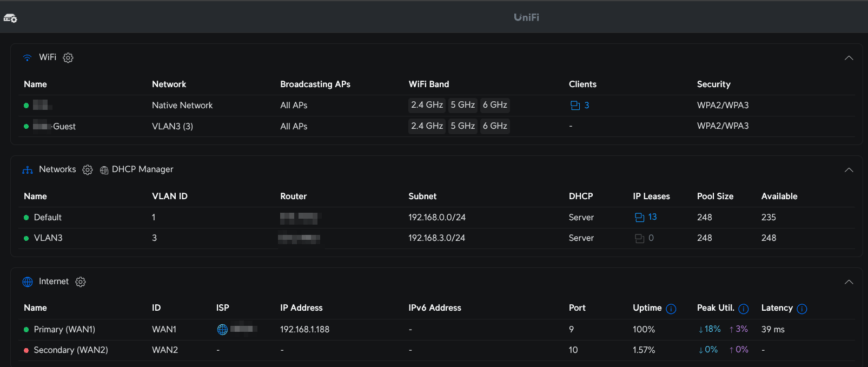Click subnet 192.168.0.0/24

pos(437,218)
